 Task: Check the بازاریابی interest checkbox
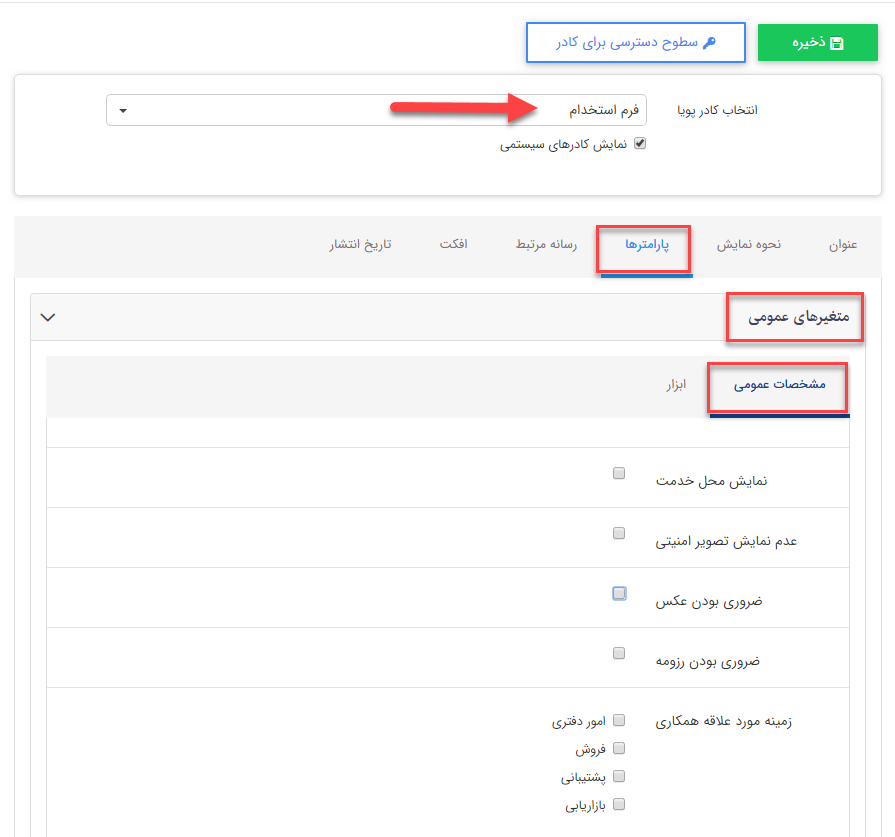tap(619, 803)
